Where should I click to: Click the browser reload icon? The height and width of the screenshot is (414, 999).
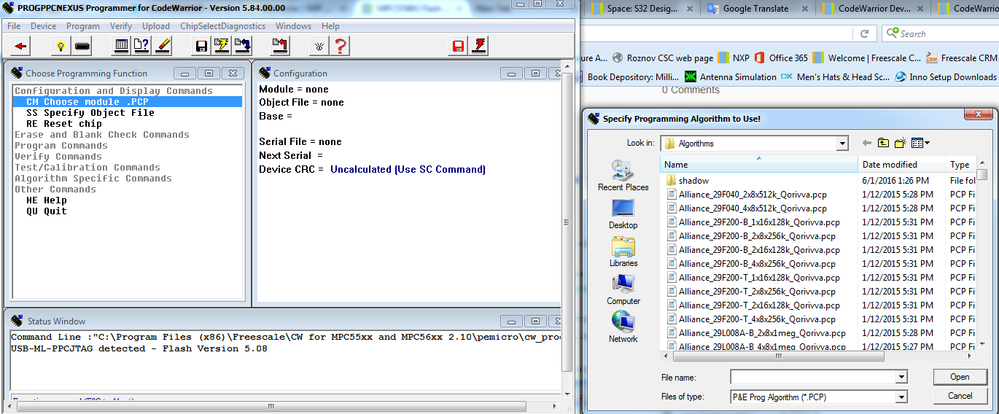click(865, 34)
